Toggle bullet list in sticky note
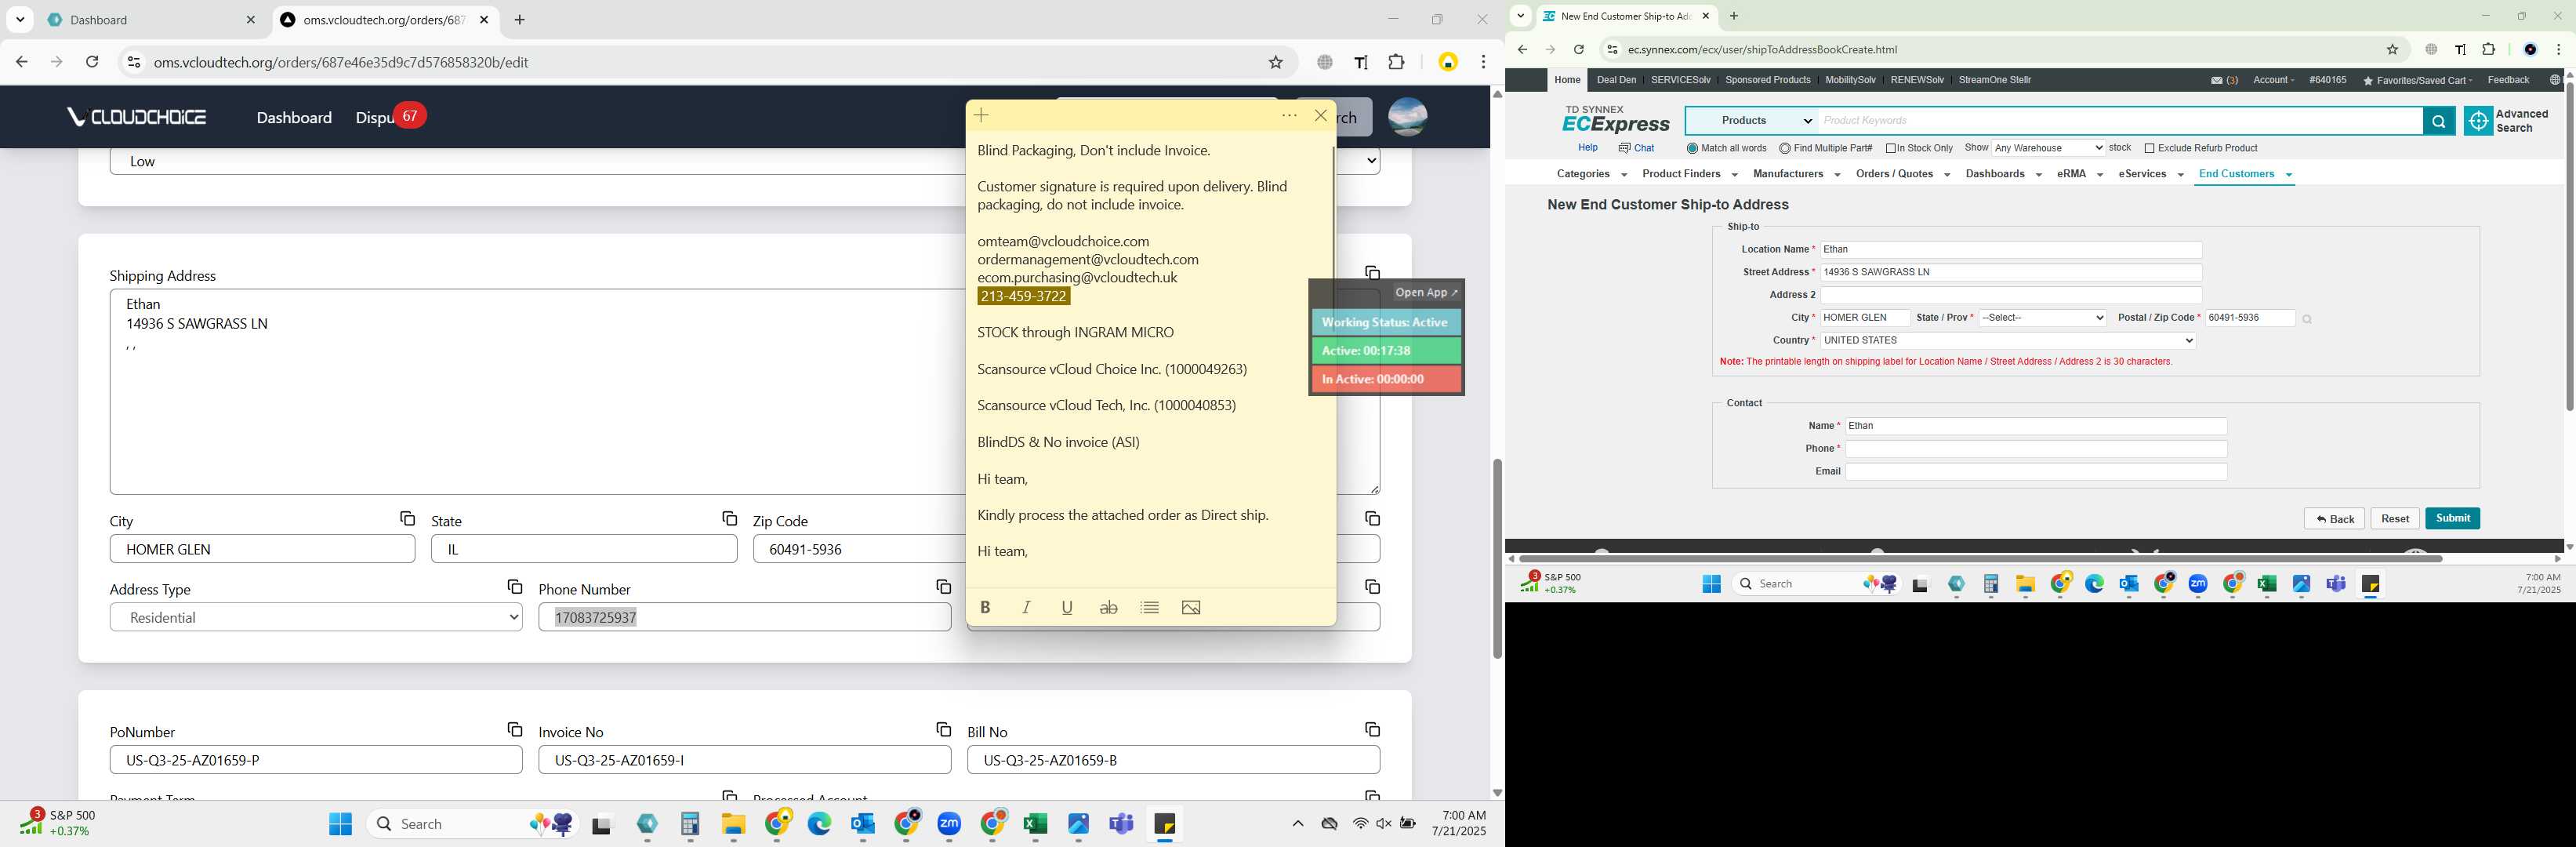Image resolution: width=2576 pixels, height=847 pixels. [1150, 607]
